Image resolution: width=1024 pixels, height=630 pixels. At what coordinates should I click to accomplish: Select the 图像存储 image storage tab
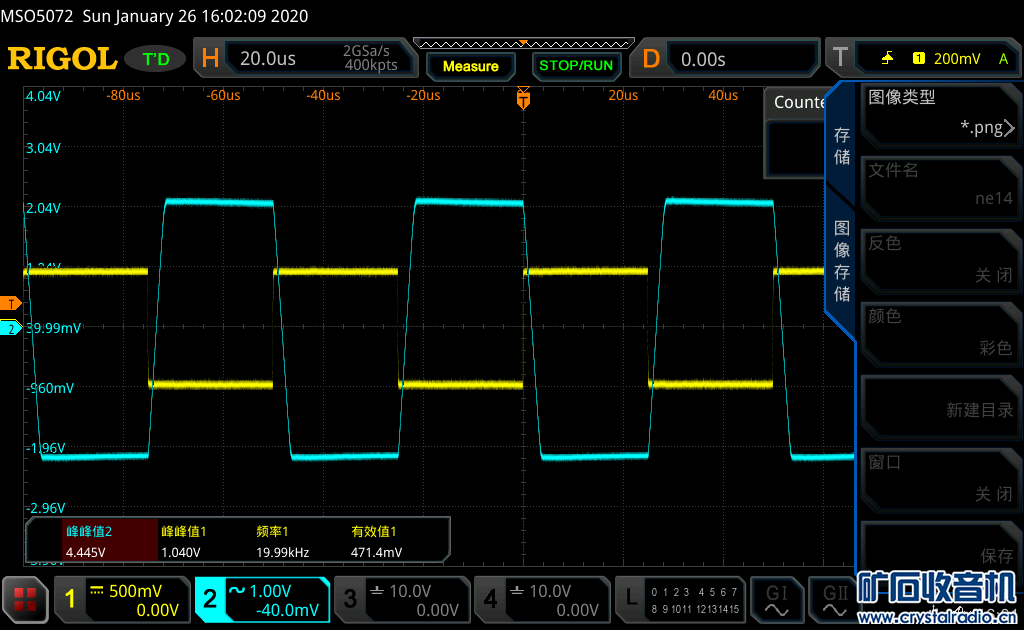(x=842, y=258)
